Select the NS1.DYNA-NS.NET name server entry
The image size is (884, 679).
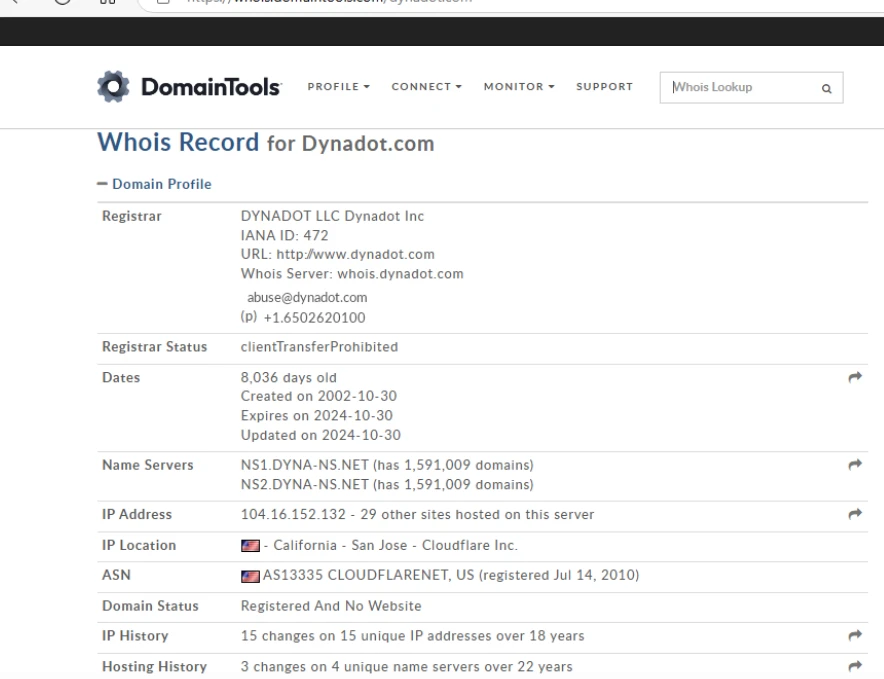click(305, 465)
